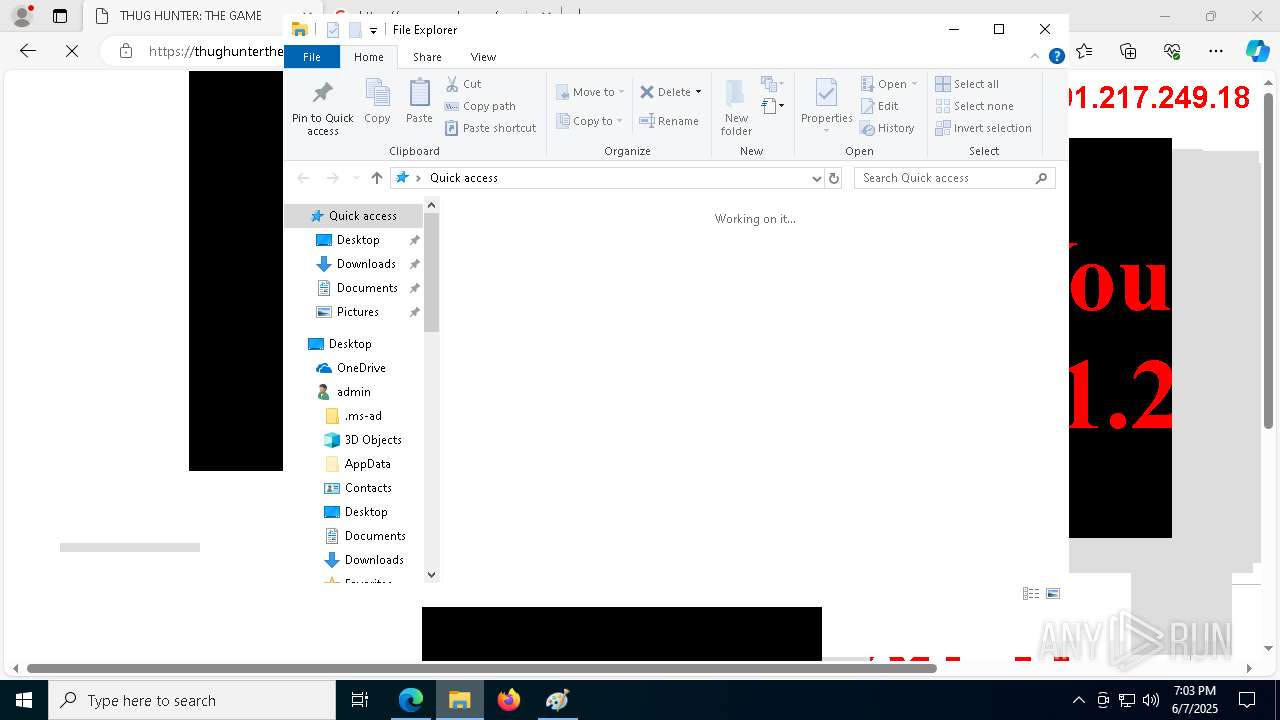
Task: Click the Windows Start button
Action: coord(24,700)
